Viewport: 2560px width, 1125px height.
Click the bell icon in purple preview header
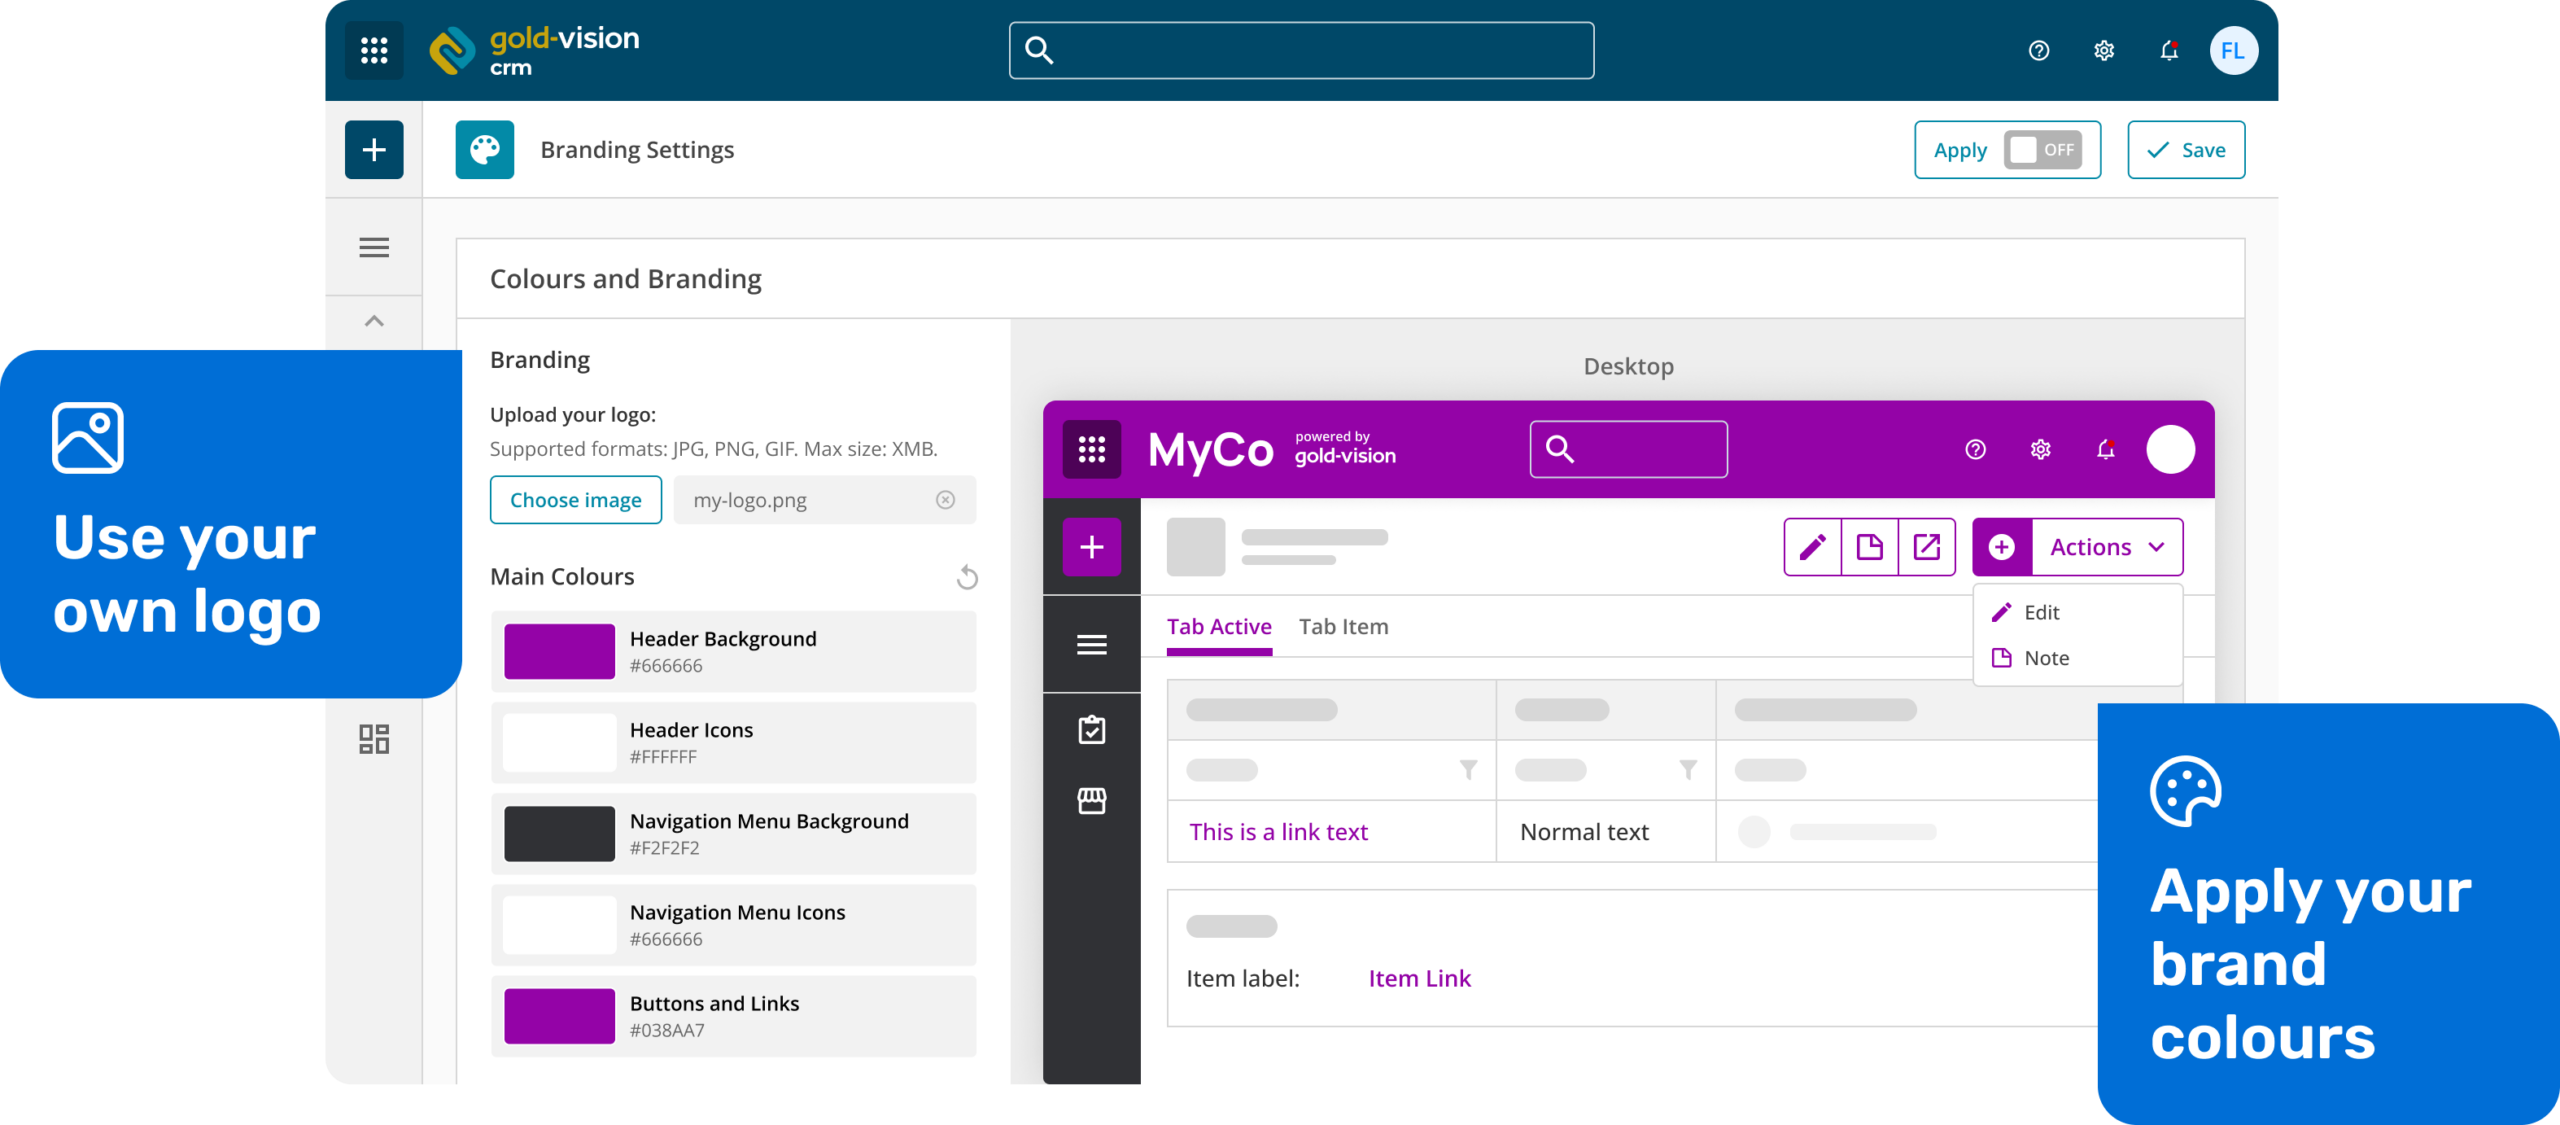point(2106,450)
